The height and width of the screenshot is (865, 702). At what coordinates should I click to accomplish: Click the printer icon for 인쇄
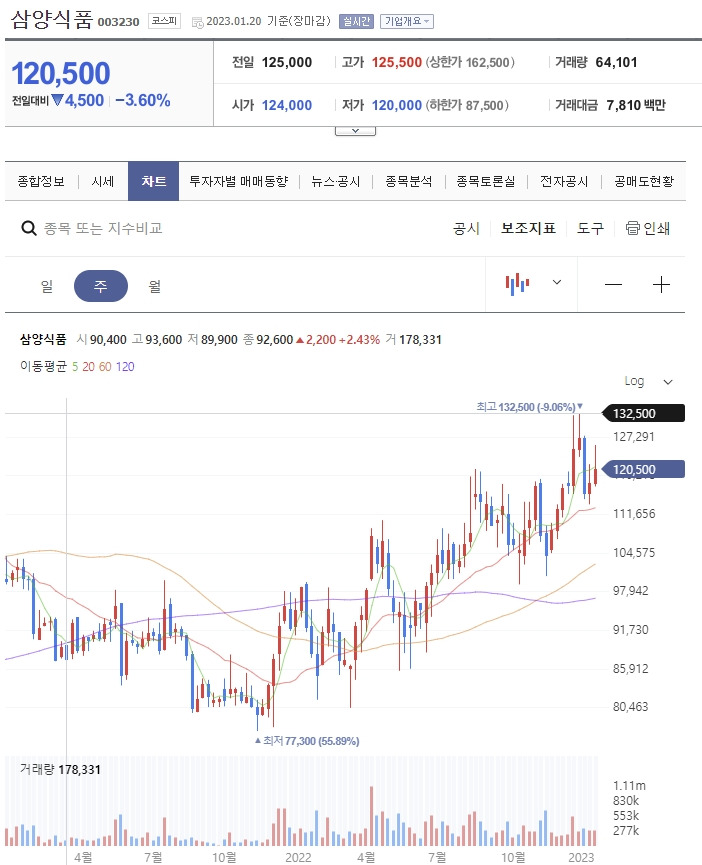point(633,228)
